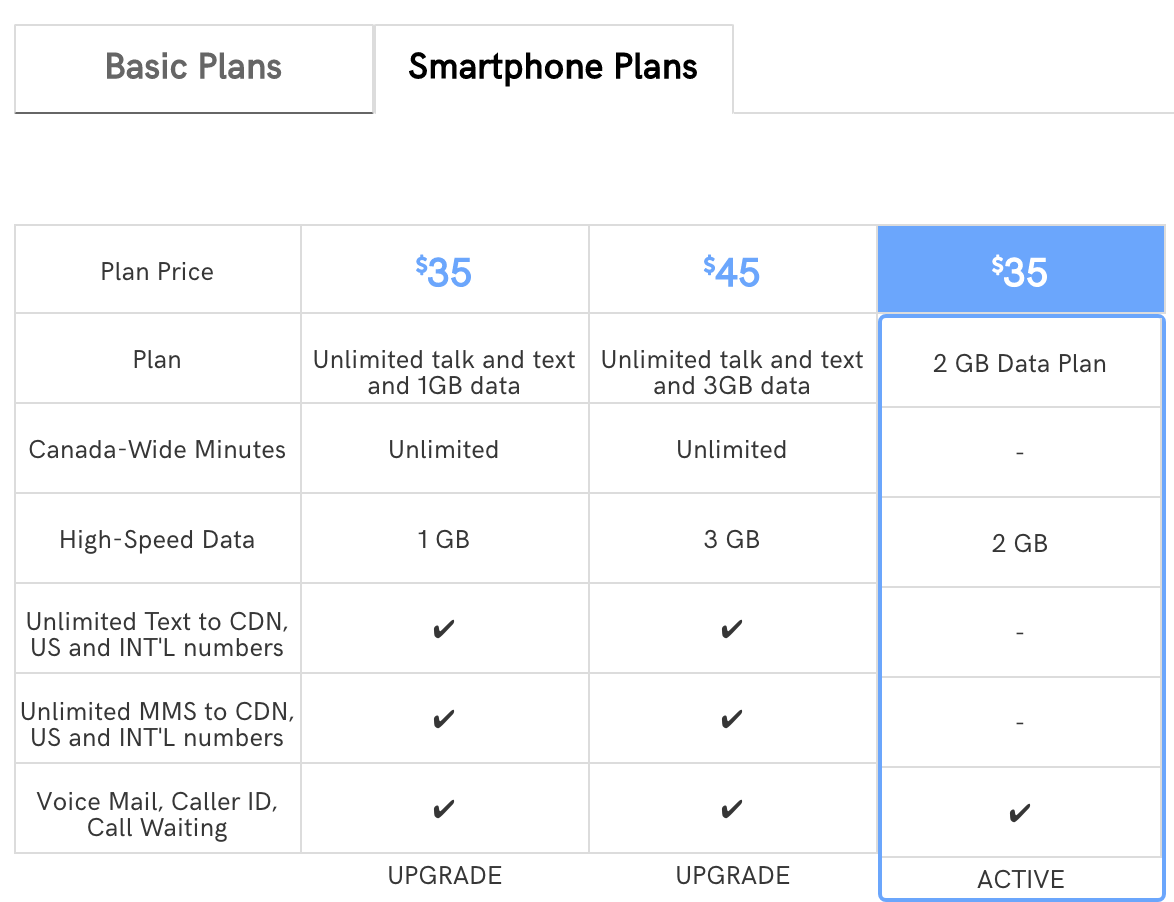Click the "High-Speed Data" row label
The height and width of the screenshot is (902, 1174).
tap(157, 540)
